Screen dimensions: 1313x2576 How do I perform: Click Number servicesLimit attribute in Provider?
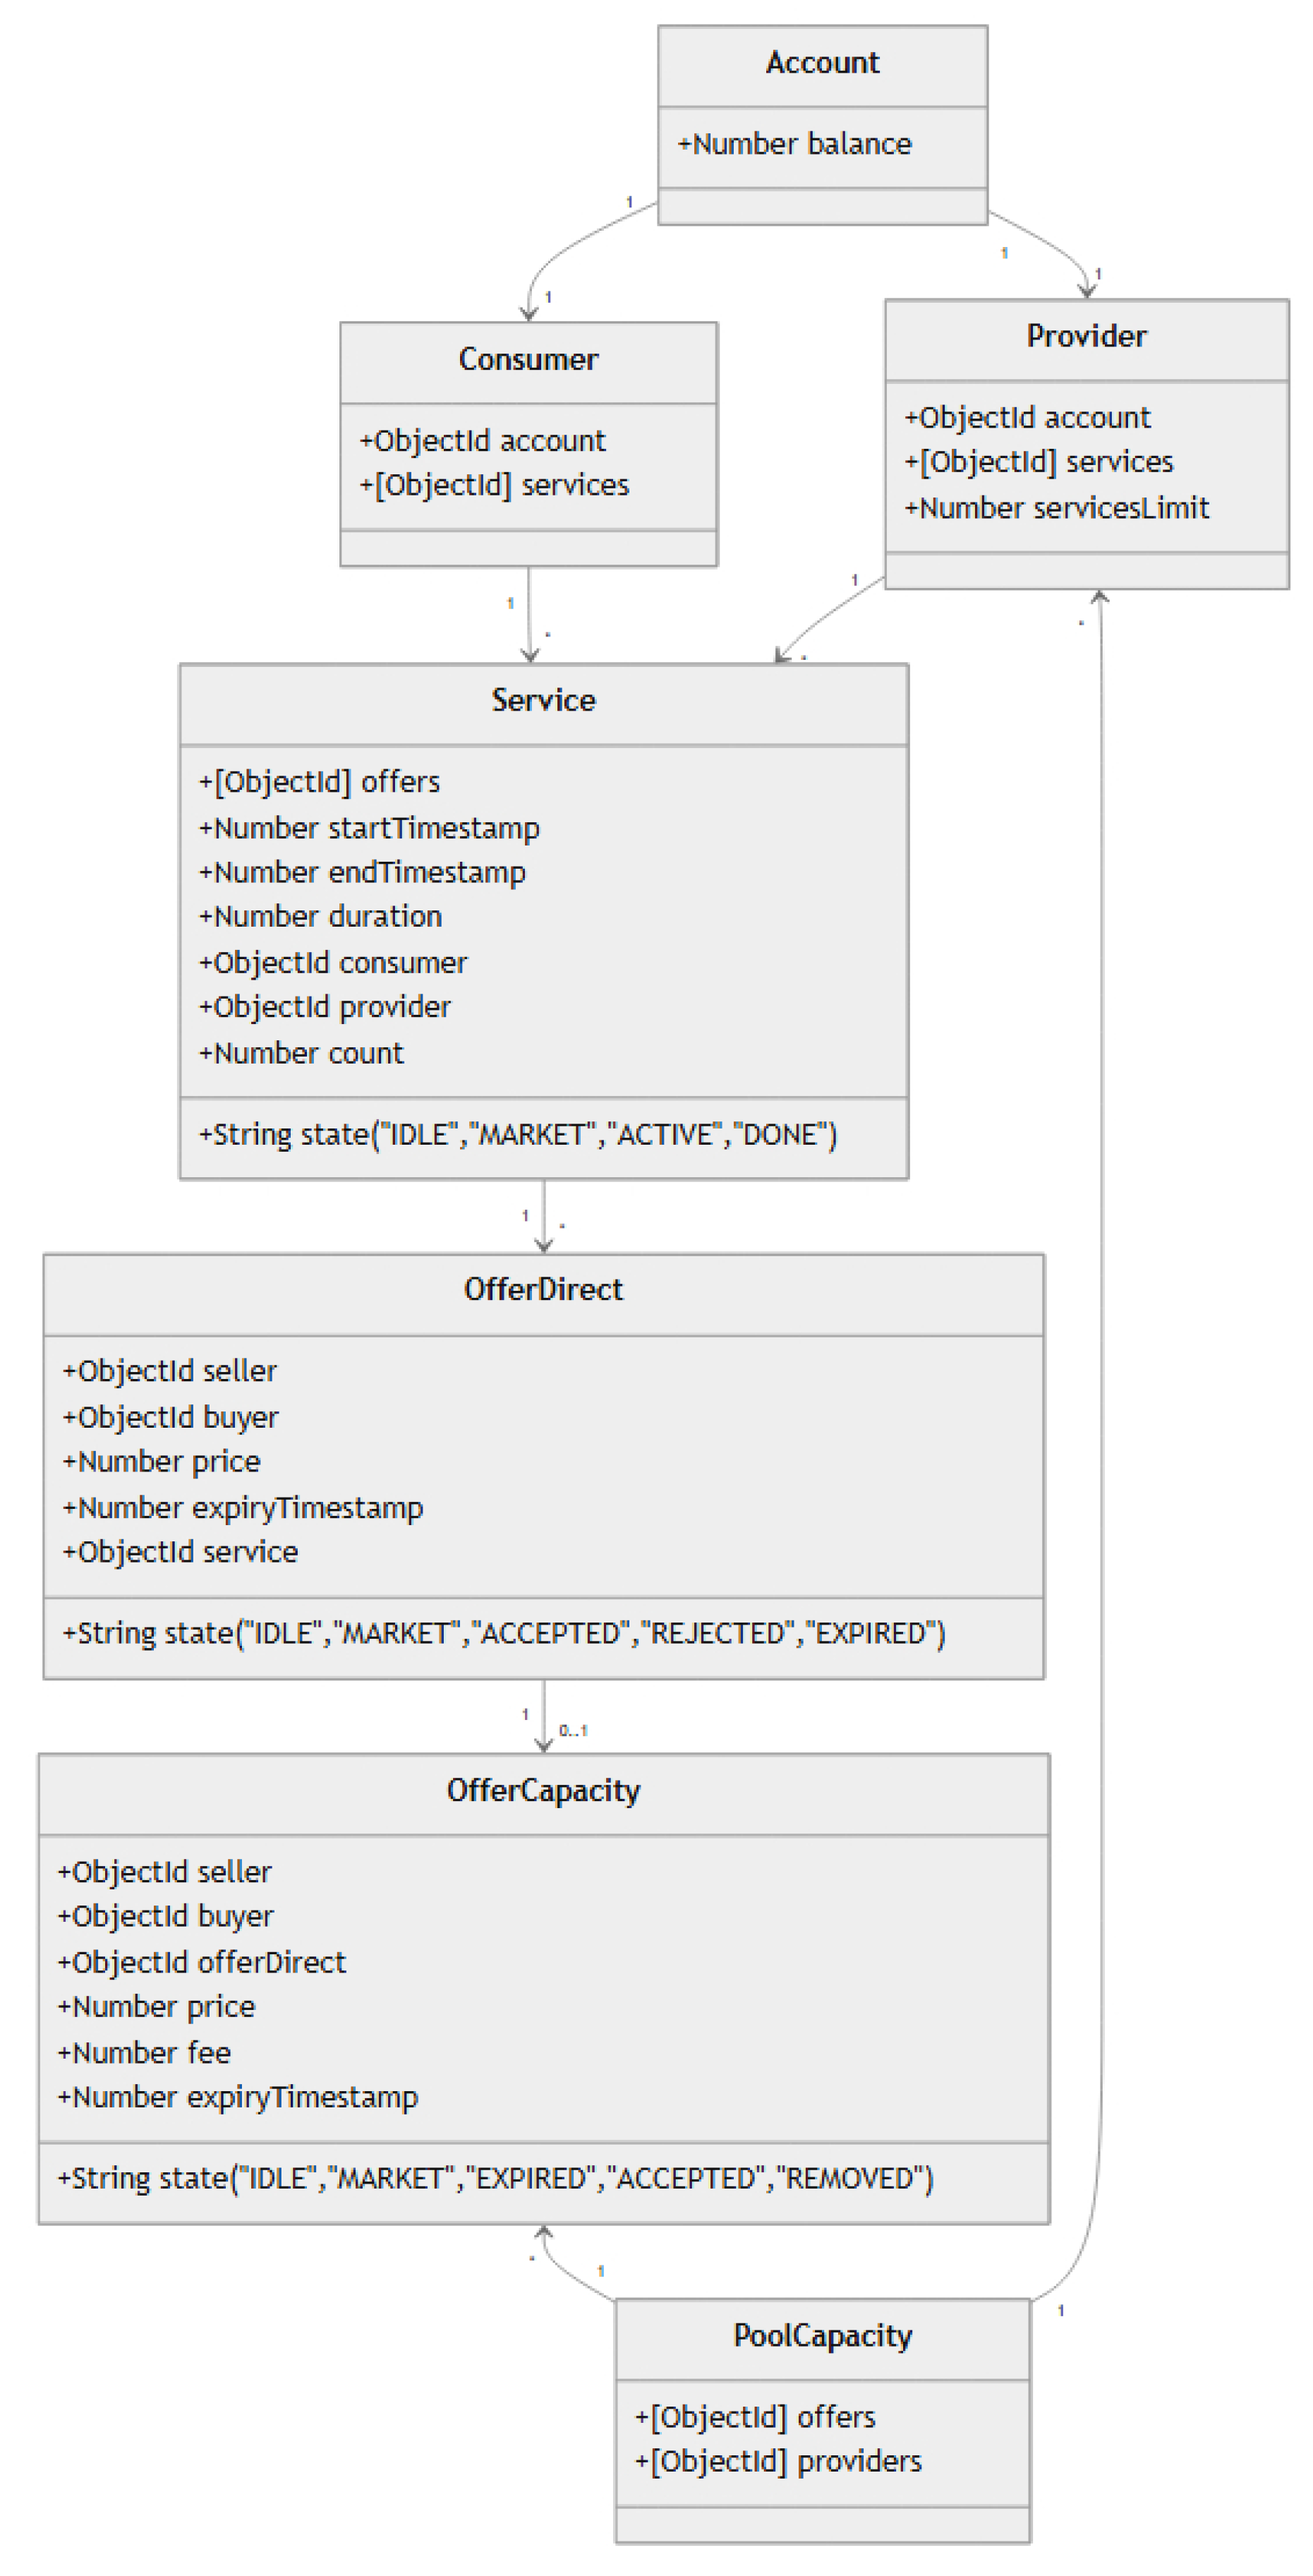tap(1056, 508)
